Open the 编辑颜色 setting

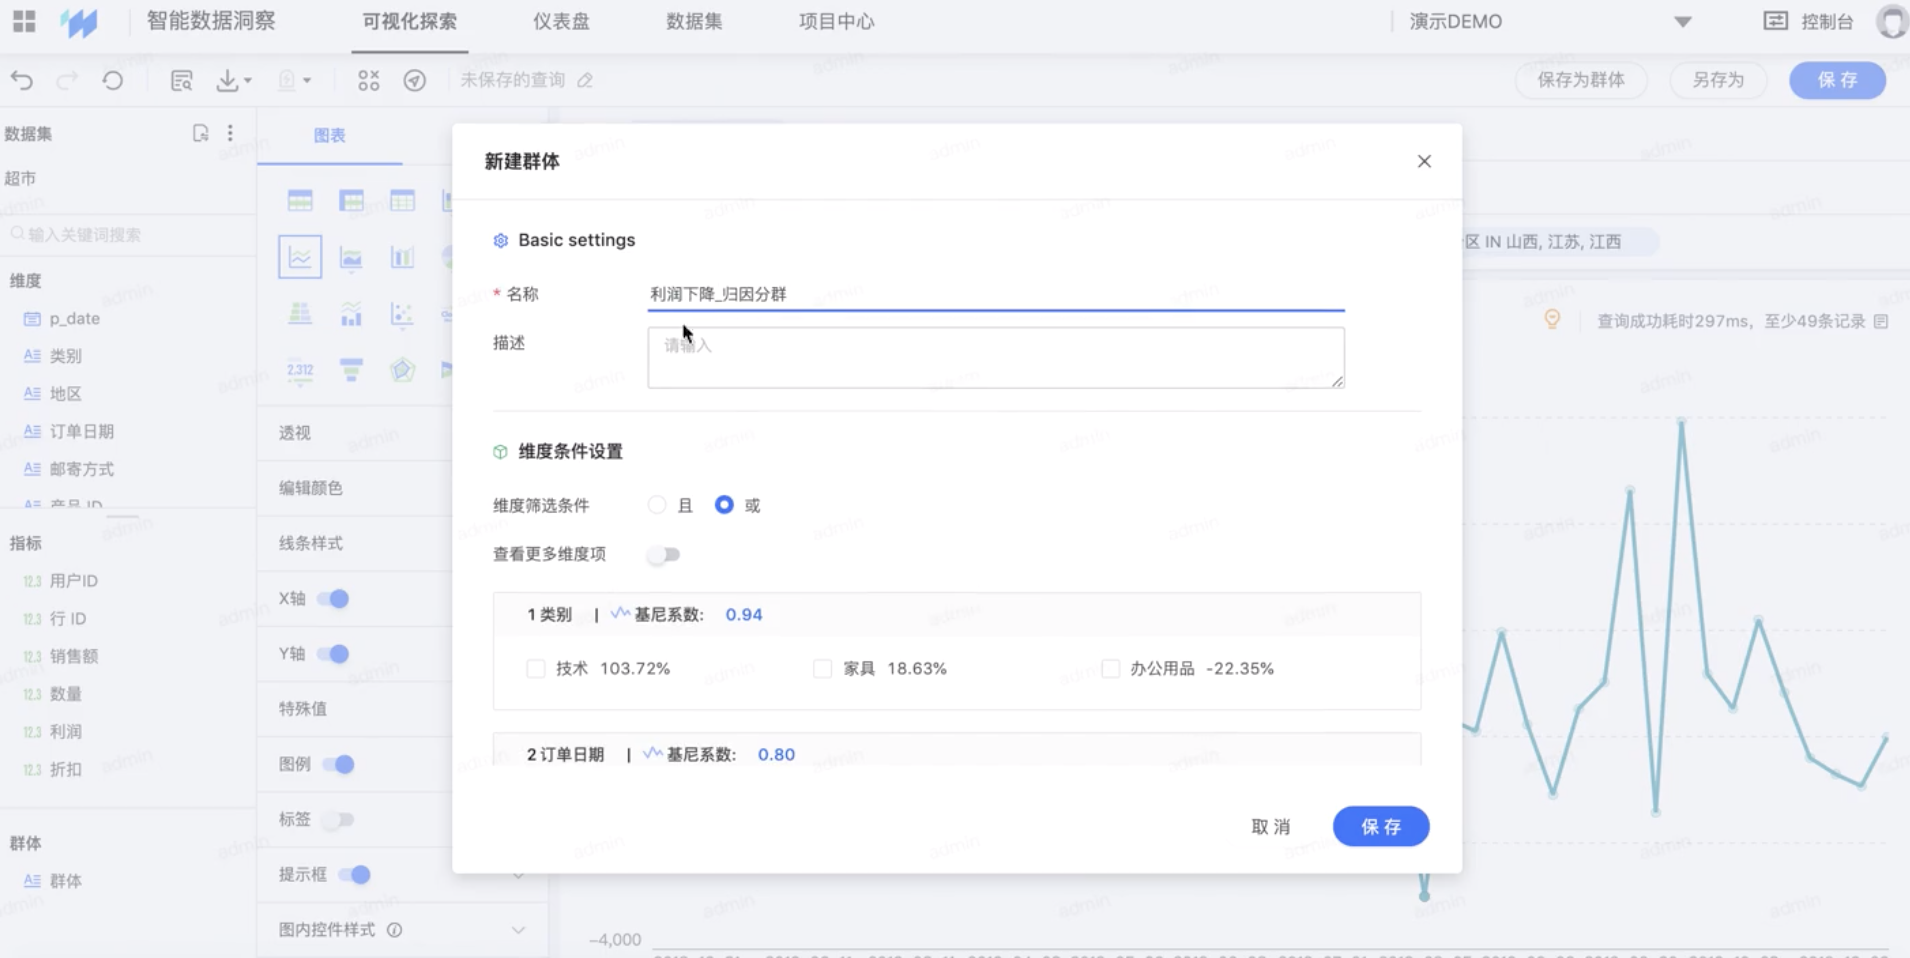coord(311,488)
